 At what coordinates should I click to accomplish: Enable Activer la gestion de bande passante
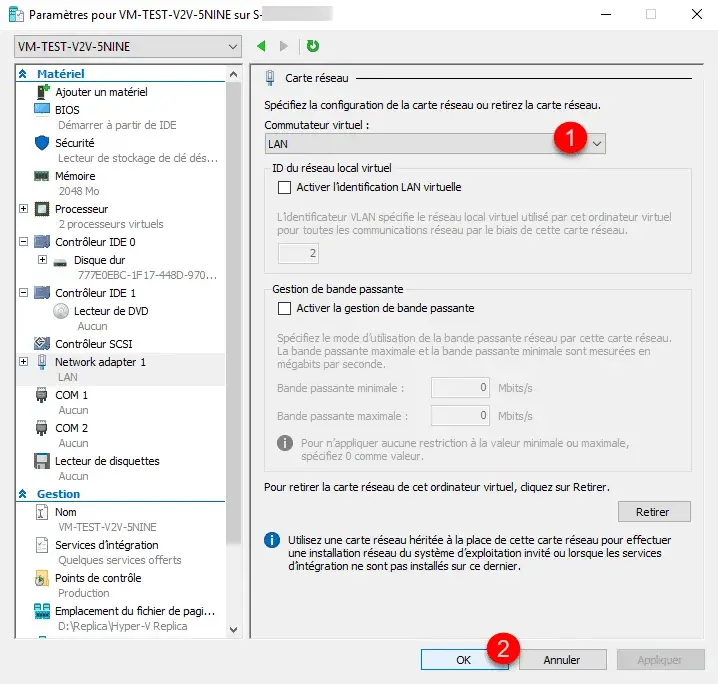pyautogui.click(x=284, y=308)
